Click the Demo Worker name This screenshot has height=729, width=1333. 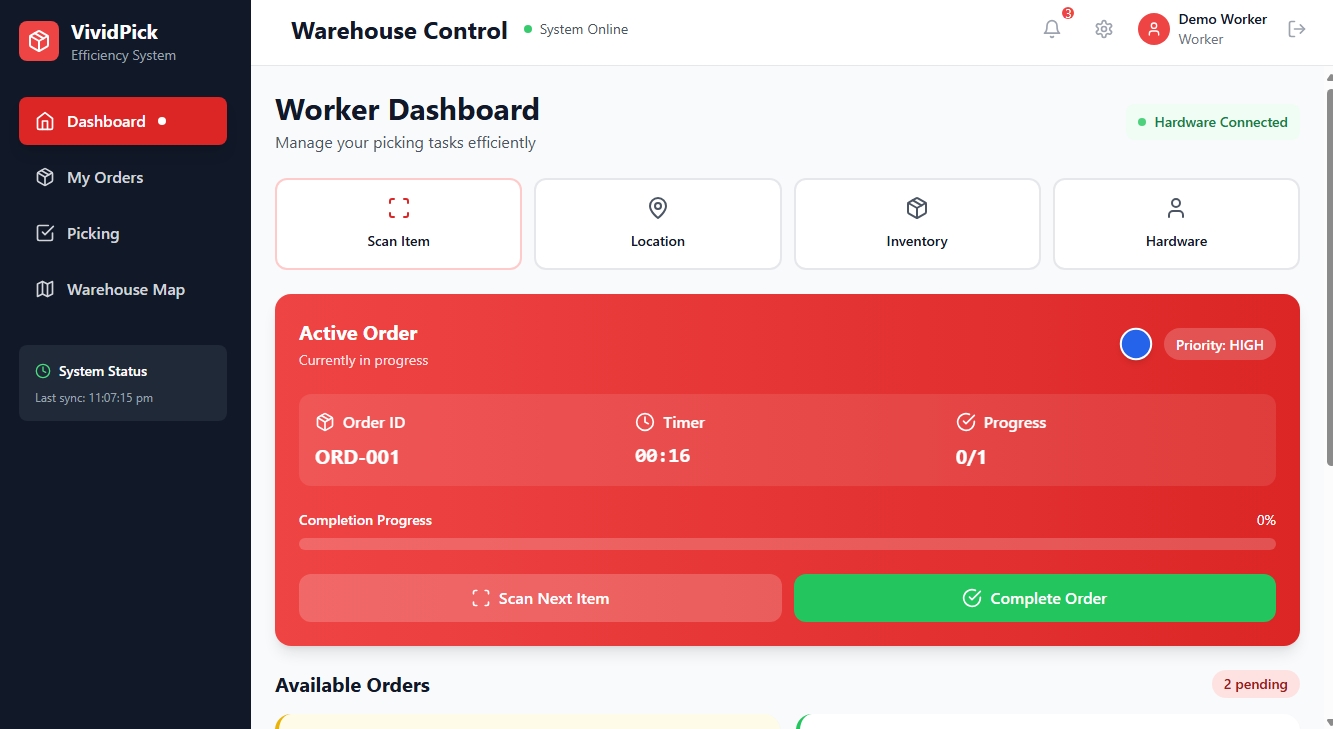click(x=1222, y=19)
